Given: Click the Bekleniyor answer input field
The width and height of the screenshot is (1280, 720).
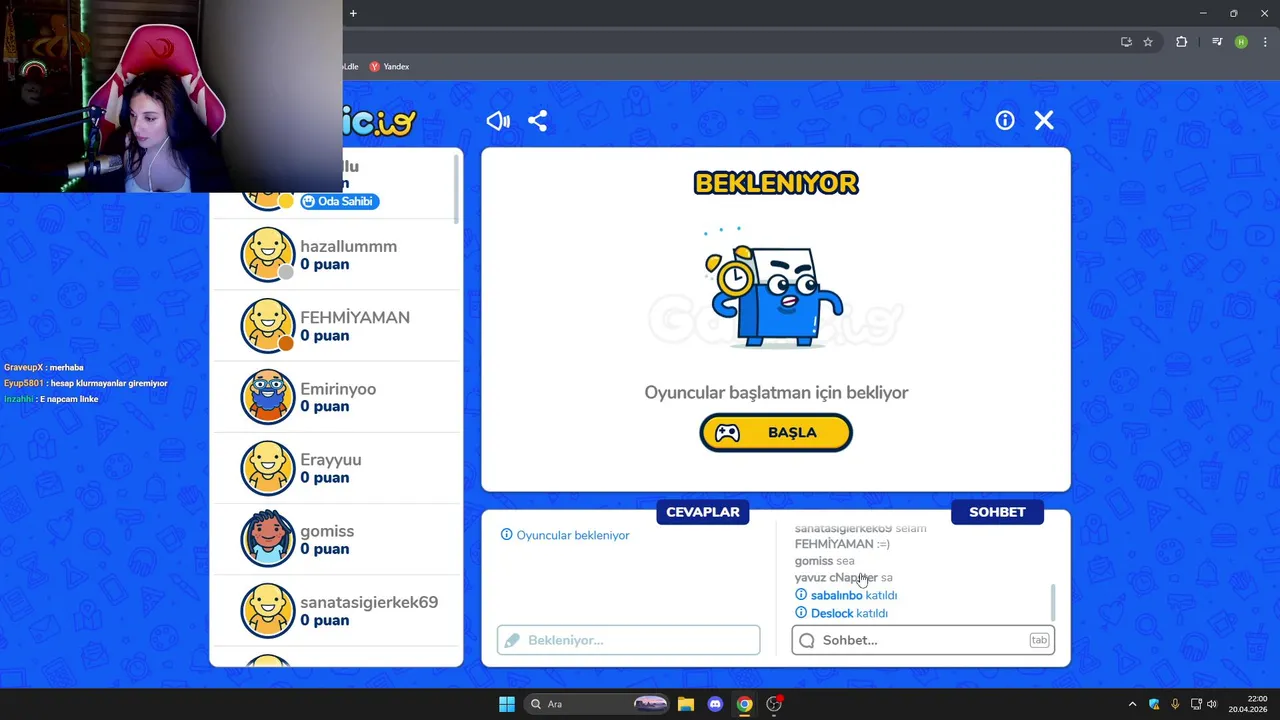Looking at the screenshot, I should coord(629,640).
